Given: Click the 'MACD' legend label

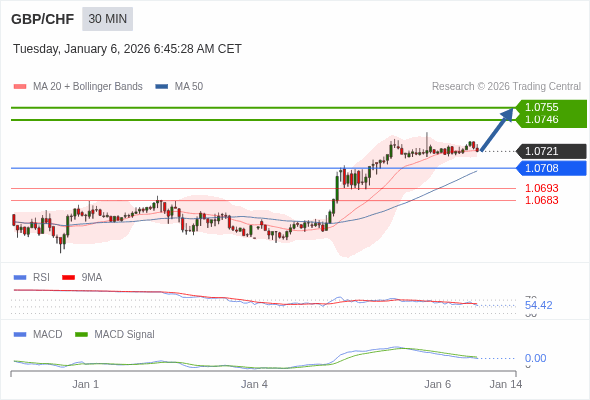Looking at the screenshot, I should [48, 335].
